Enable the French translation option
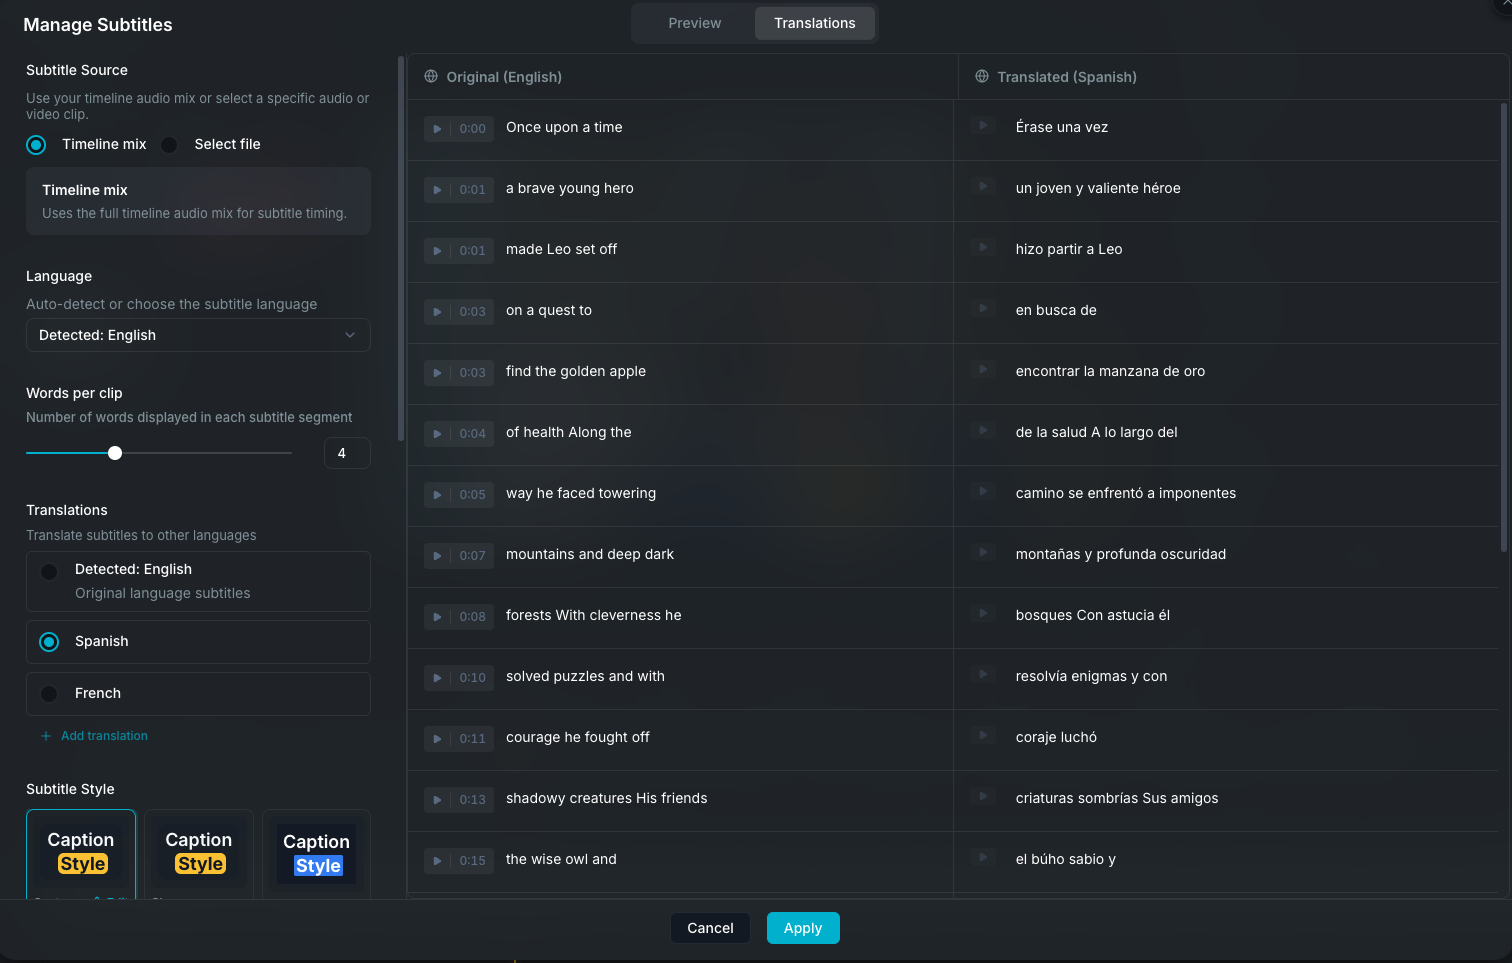 (x=48, y=693)
